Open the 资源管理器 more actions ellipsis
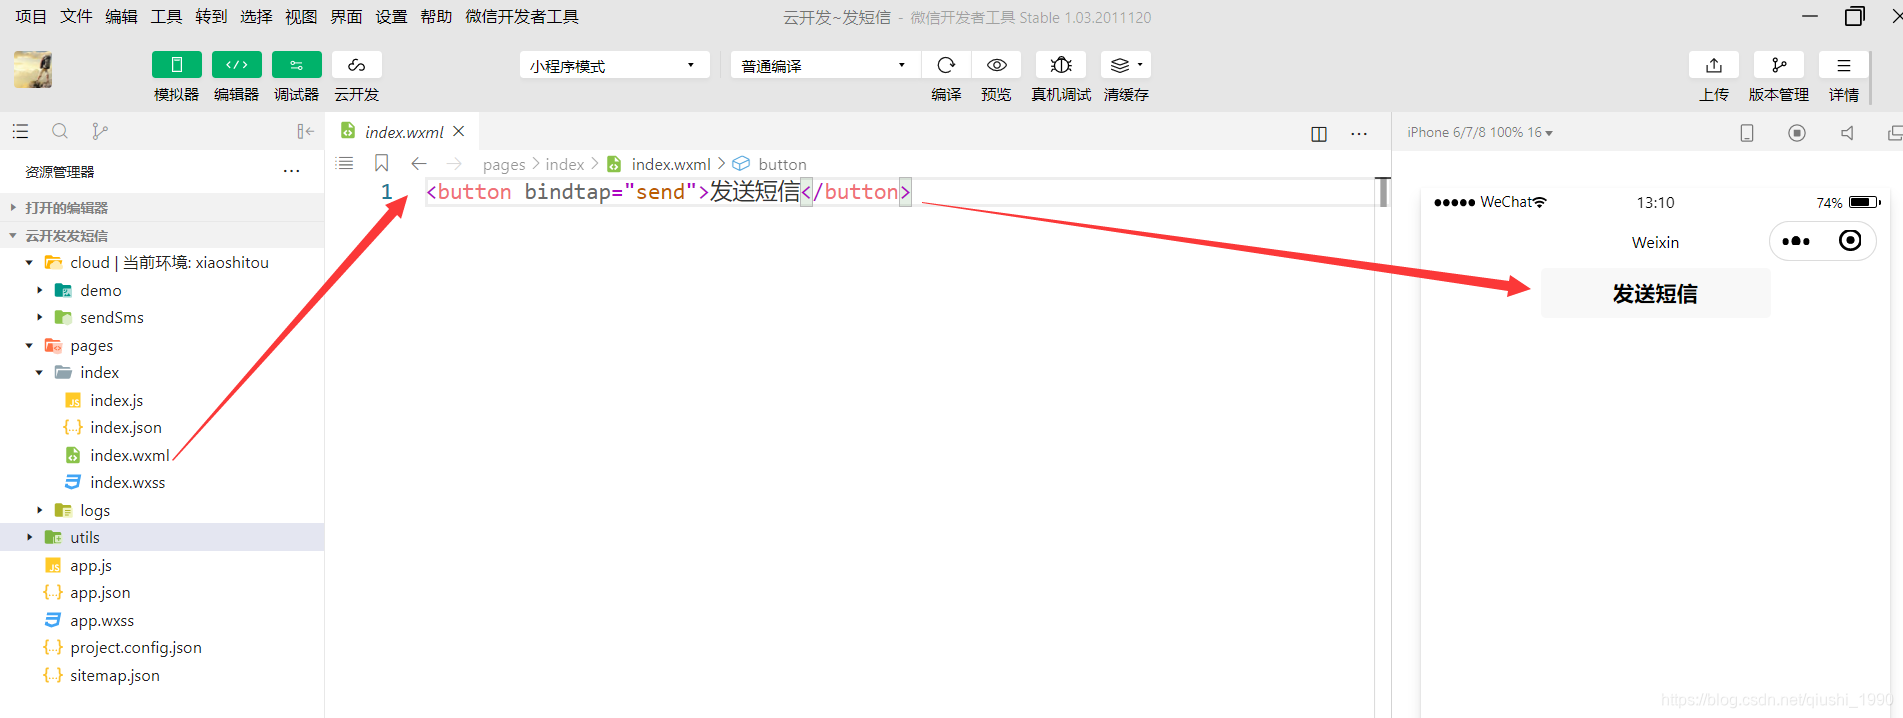 (x=291, y=171)
